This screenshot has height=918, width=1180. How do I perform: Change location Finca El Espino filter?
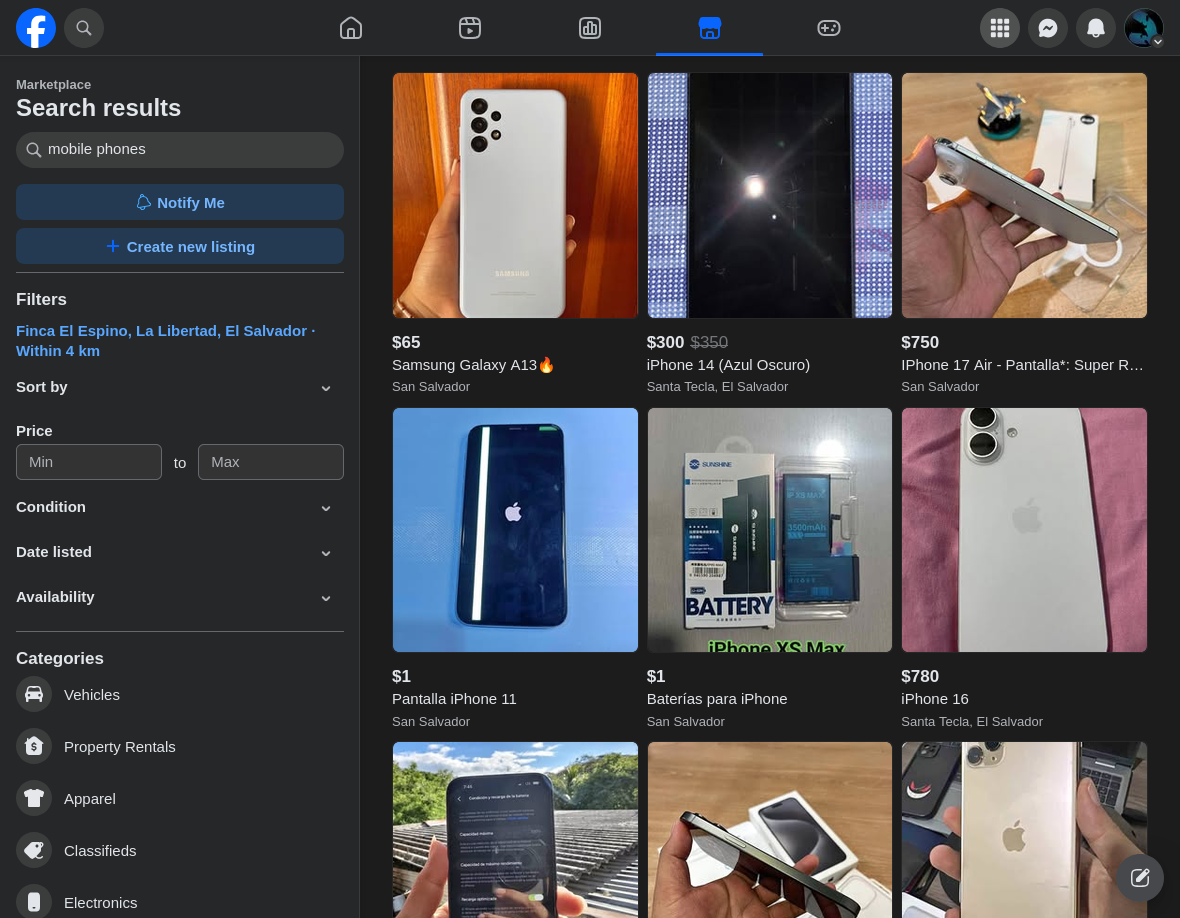166,341
